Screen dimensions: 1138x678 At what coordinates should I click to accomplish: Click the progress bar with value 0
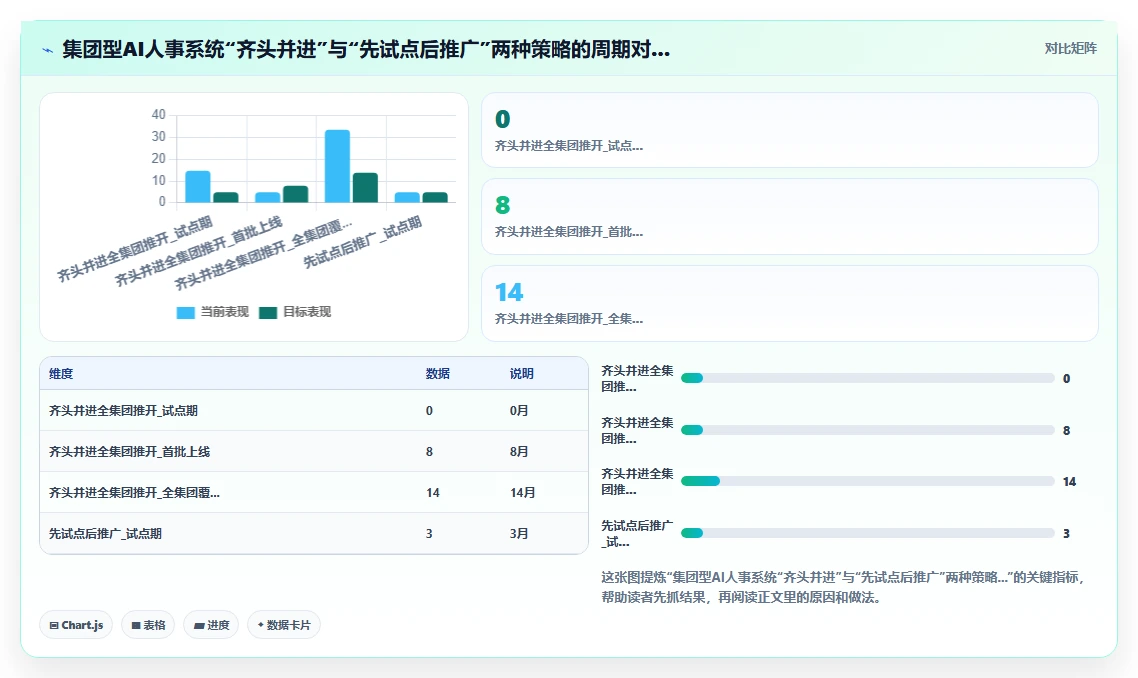867,378
